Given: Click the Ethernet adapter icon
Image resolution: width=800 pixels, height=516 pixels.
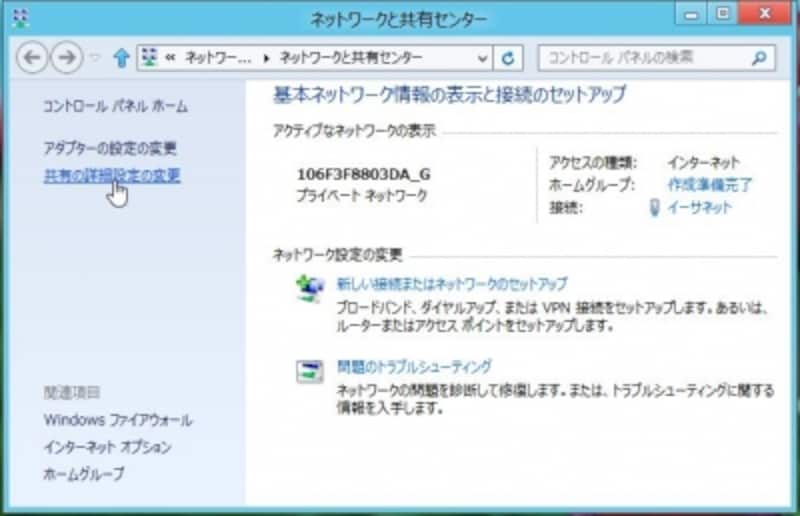Looking at the screenshot, I should pos(655,207).
